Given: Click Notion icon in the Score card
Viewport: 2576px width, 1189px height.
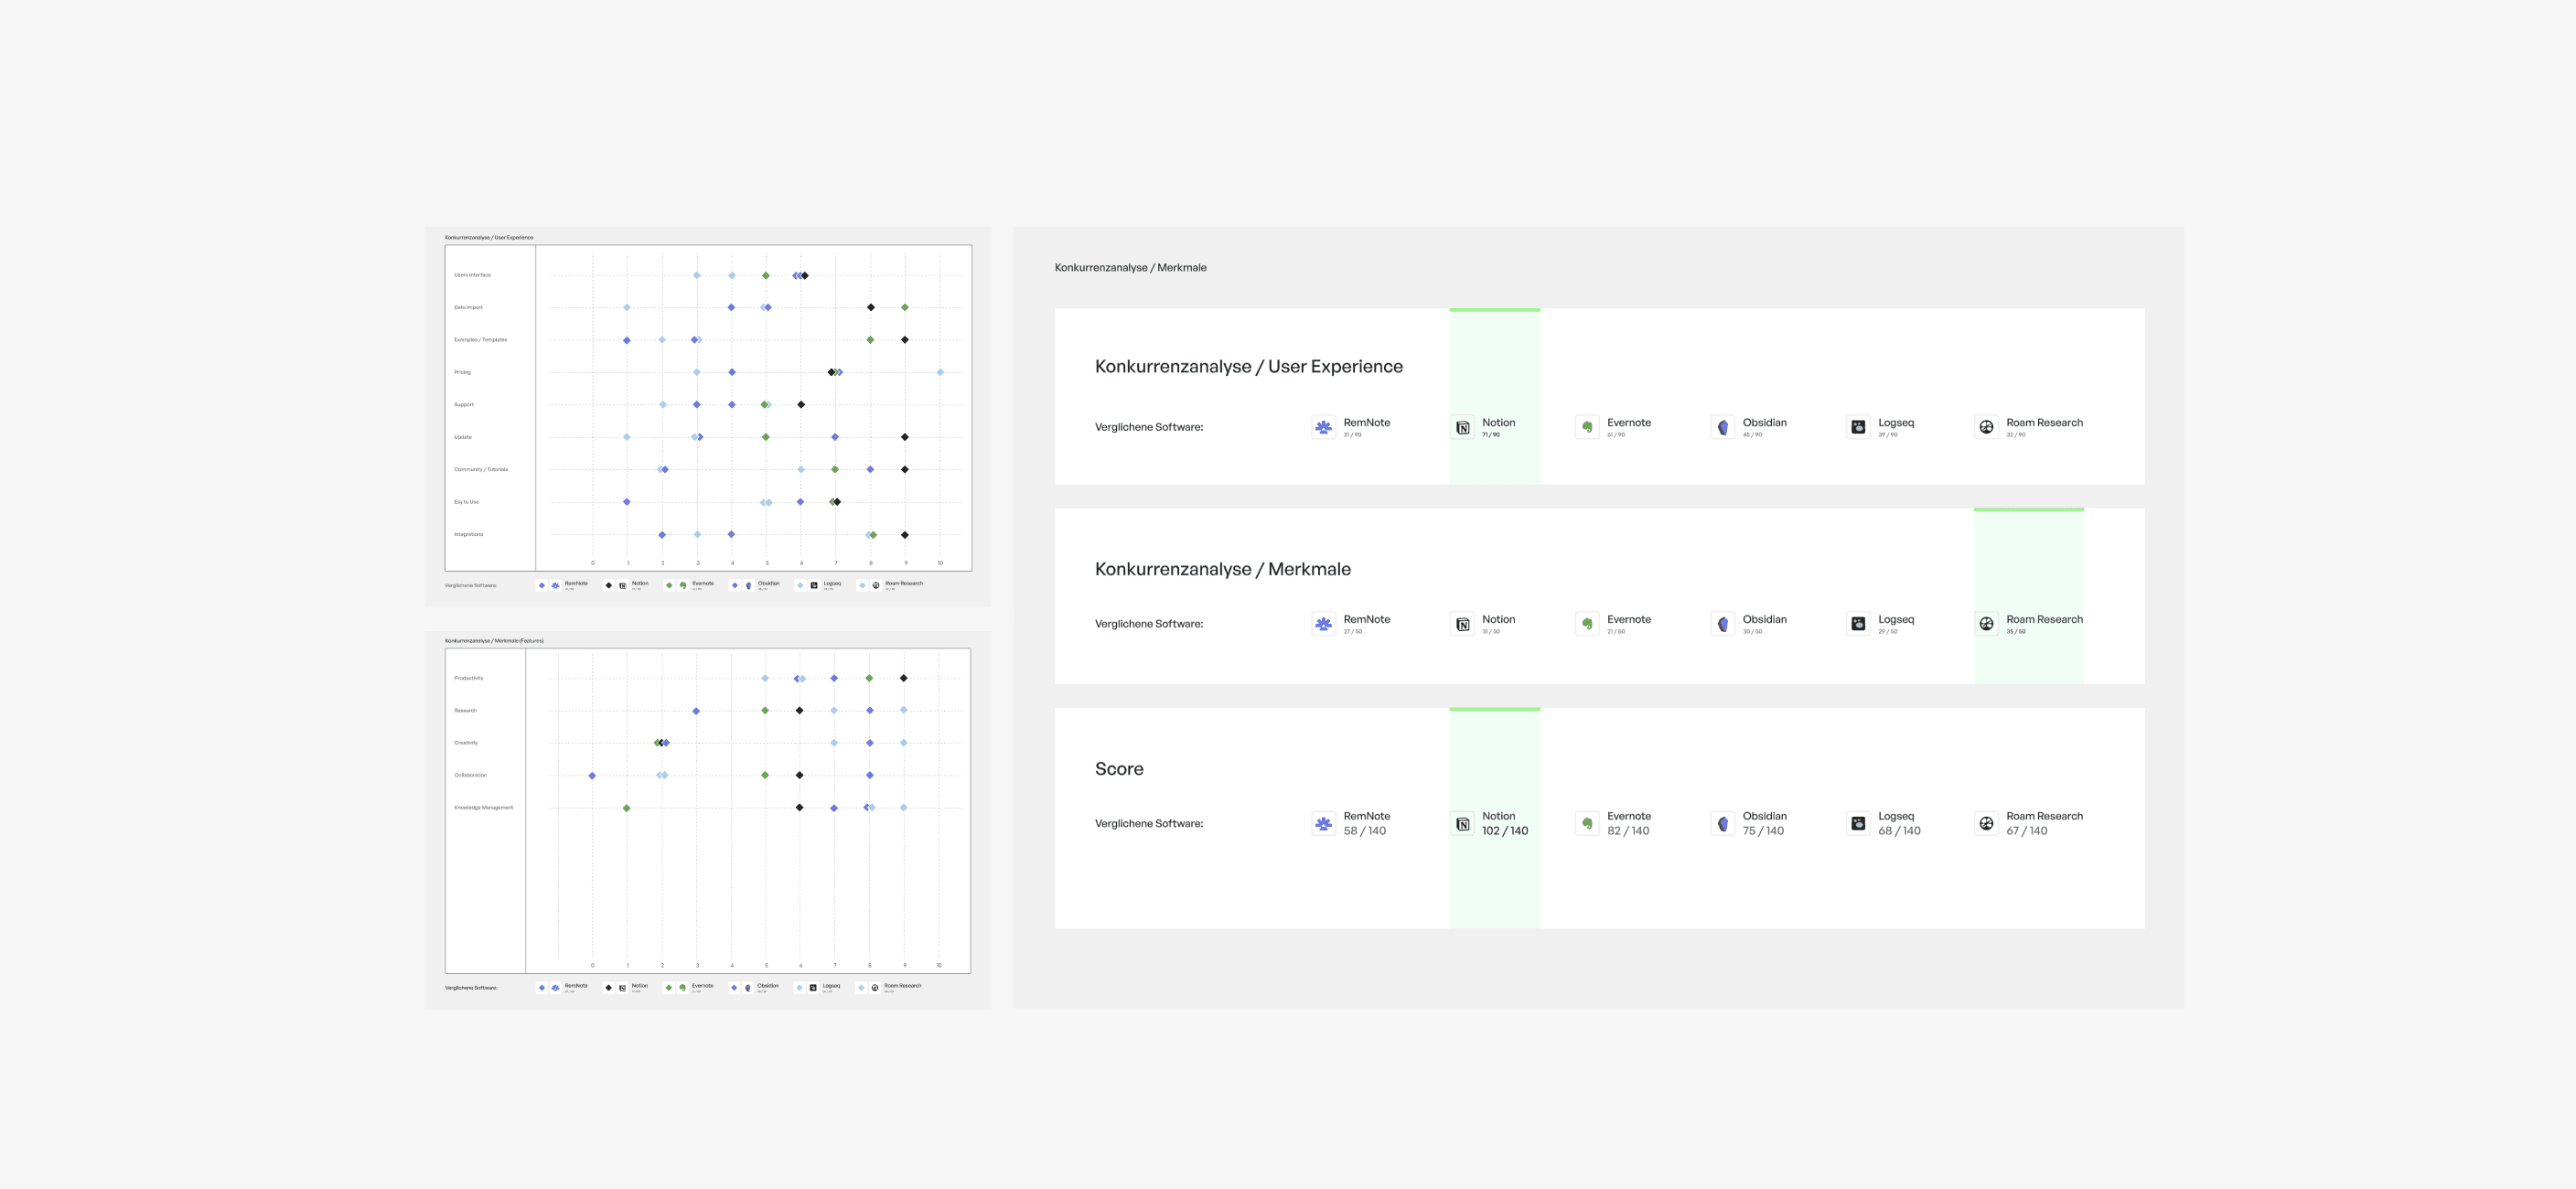Looking at the screenshot, I should [1462, 824].
